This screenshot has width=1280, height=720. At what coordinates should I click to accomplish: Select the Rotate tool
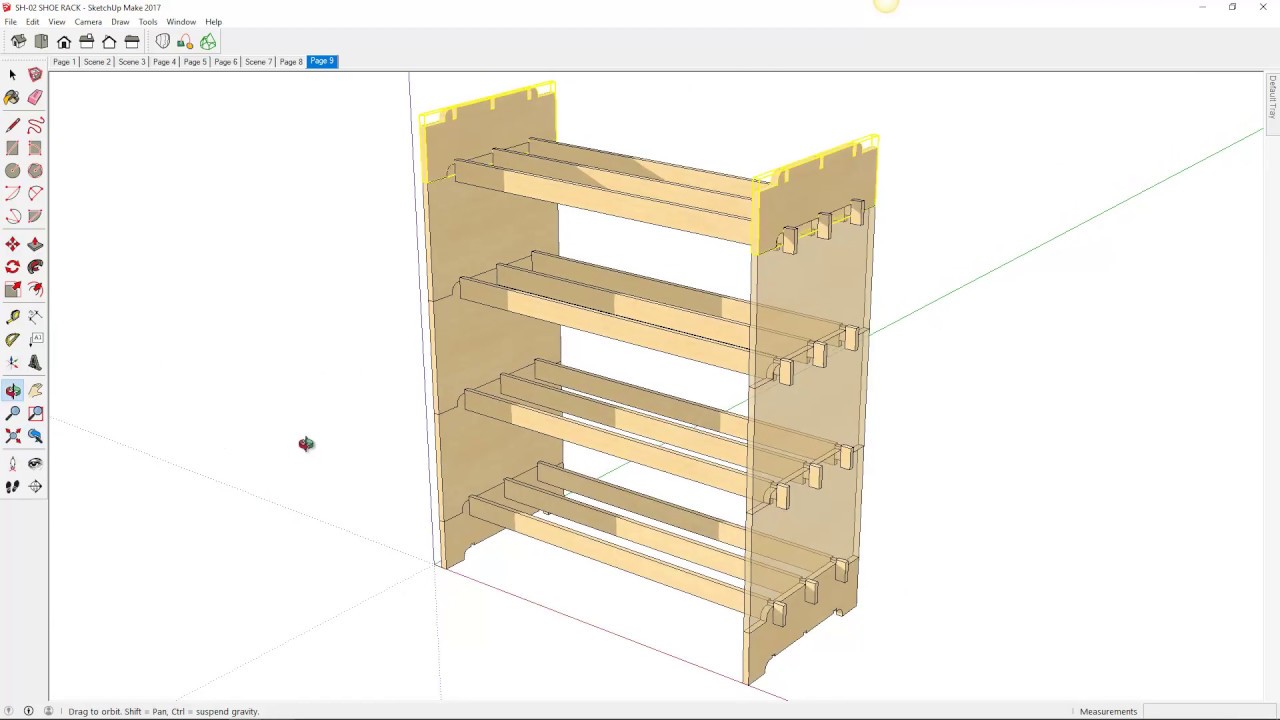(x=12, y=267)
